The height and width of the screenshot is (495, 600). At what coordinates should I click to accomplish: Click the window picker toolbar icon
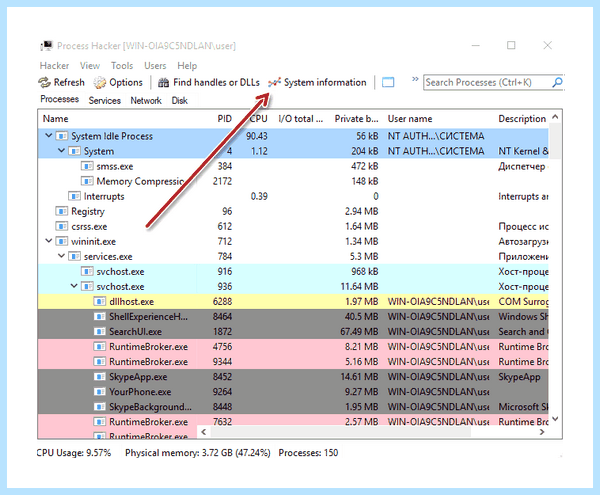(388, 83)
